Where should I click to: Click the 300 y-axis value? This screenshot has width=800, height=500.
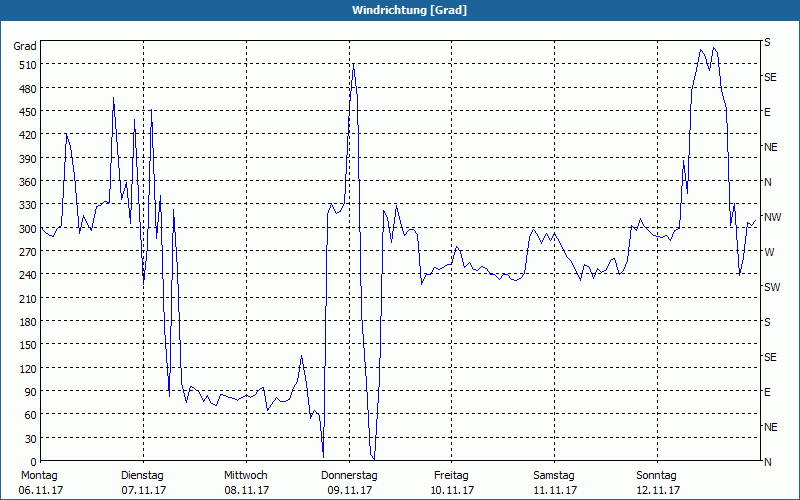(x=28, y=229)
